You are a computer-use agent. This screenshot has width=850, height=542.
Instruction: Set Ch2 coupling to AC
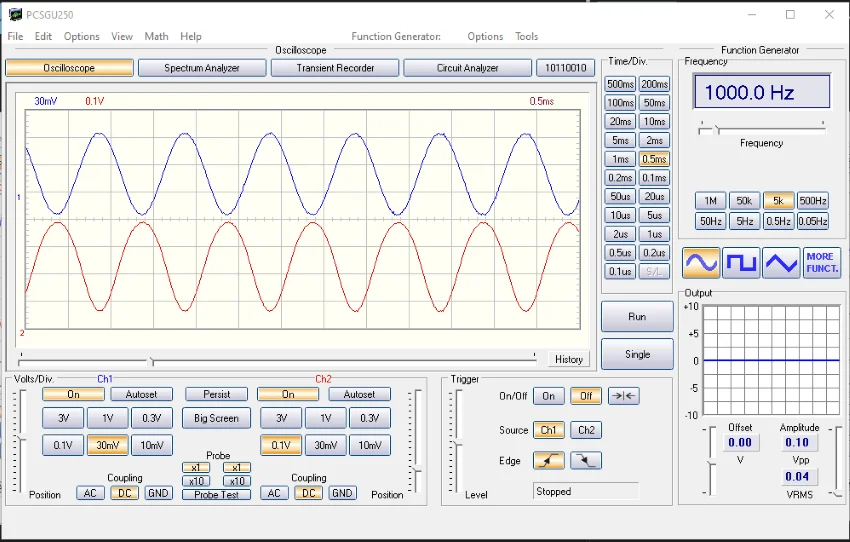pyautogui.click(x=274, y=493)
